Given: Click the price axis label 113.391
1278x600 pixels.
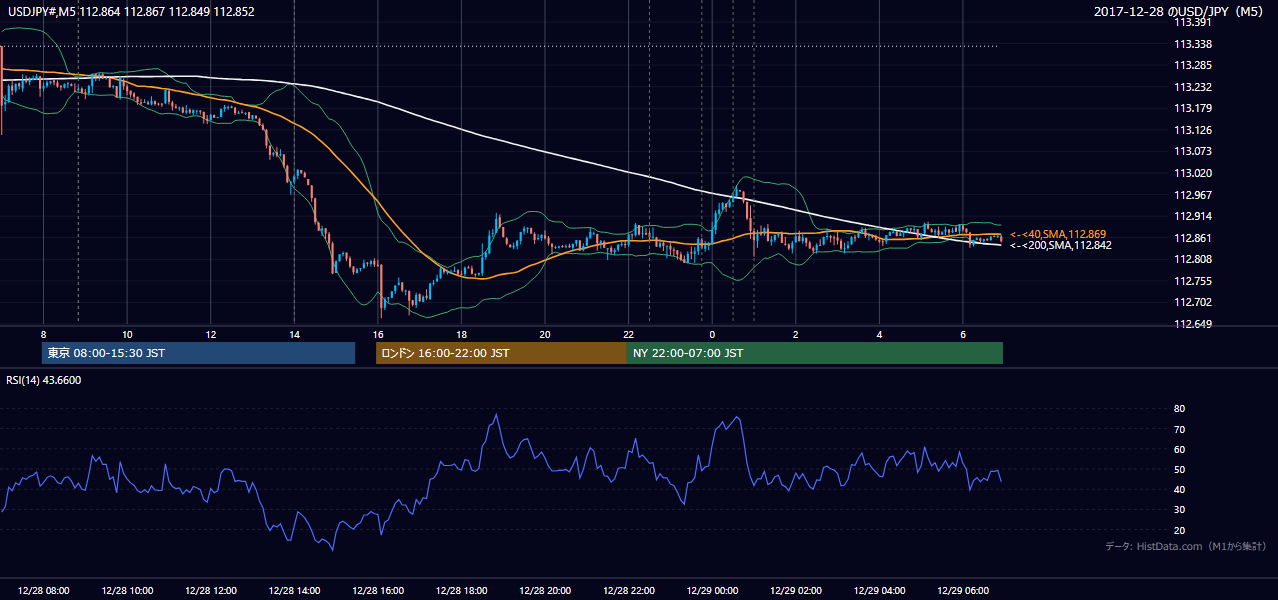Looking at the screenshot, I should pyautogui.click(x=1192, y=22).
